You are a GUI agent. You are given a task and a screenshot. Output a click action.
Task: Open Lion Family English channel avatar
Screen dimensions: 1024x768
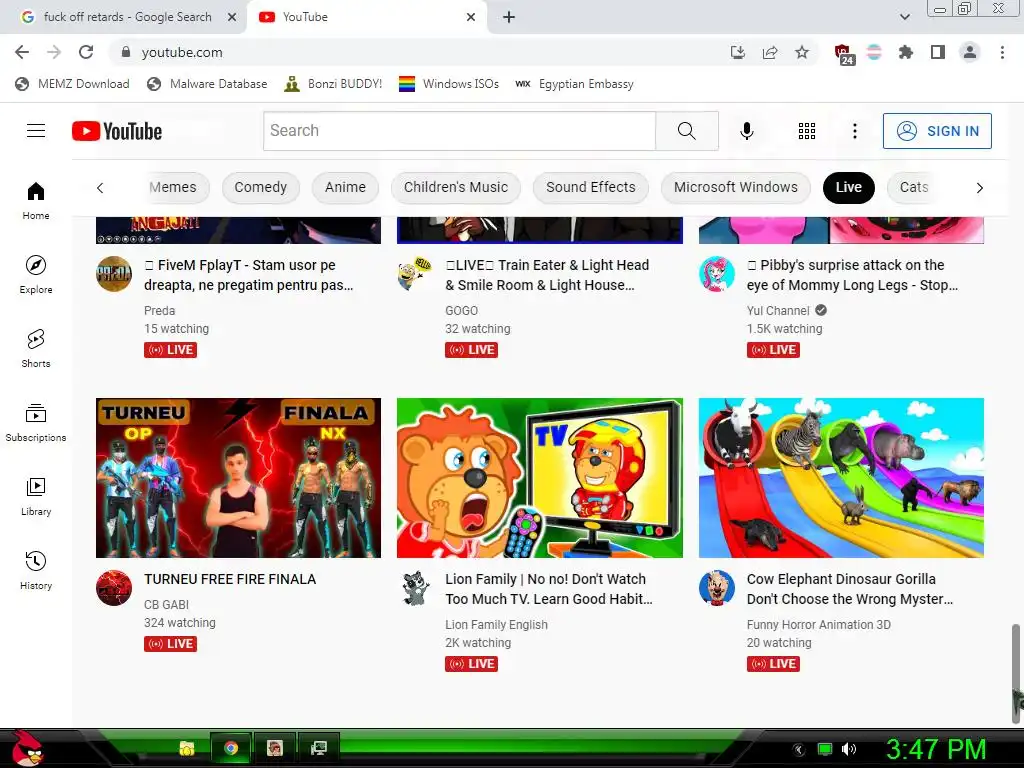point(415,588)
